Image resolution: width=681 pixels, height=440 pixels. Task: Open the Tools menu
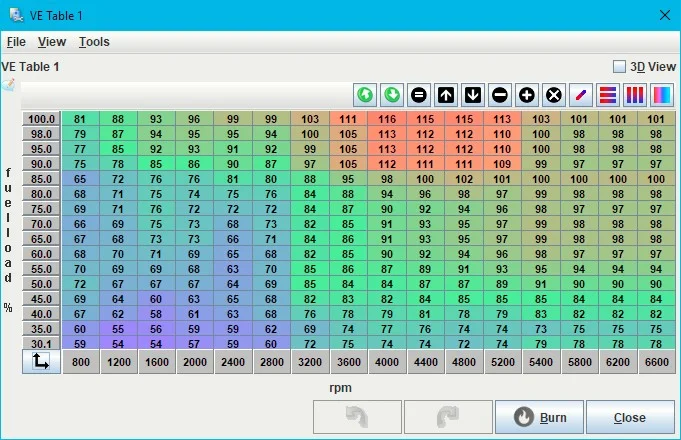[x=94, y=42]
